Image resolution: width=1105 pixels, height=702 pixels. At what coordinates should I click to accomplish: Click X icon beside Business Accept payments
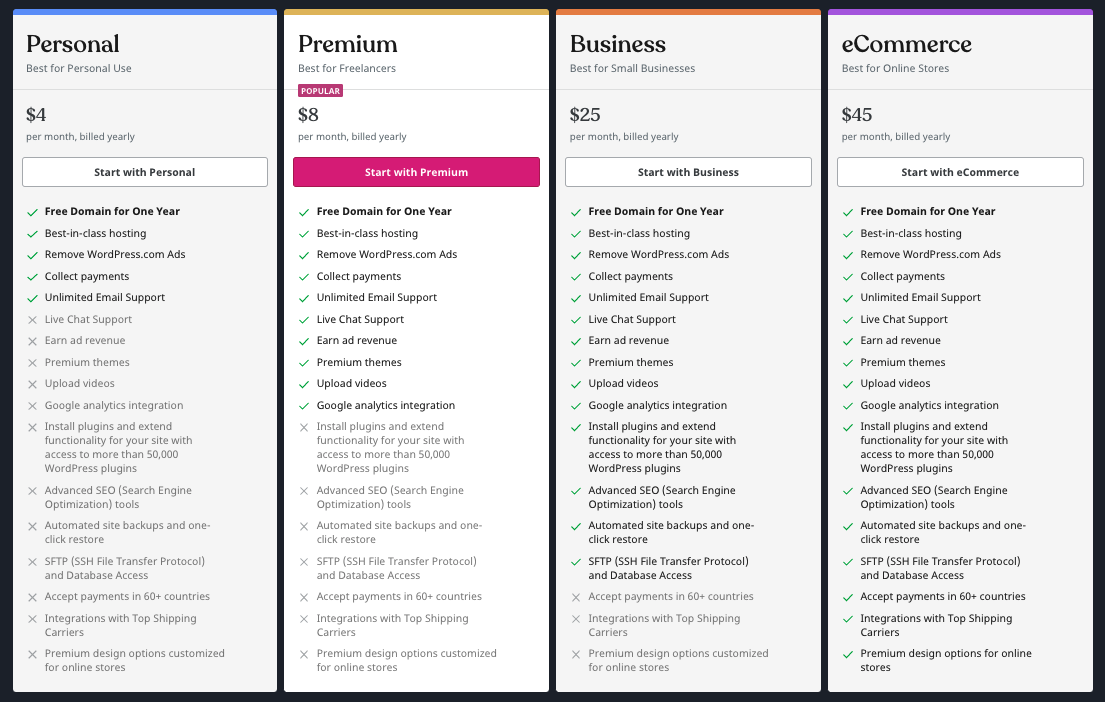577,597
